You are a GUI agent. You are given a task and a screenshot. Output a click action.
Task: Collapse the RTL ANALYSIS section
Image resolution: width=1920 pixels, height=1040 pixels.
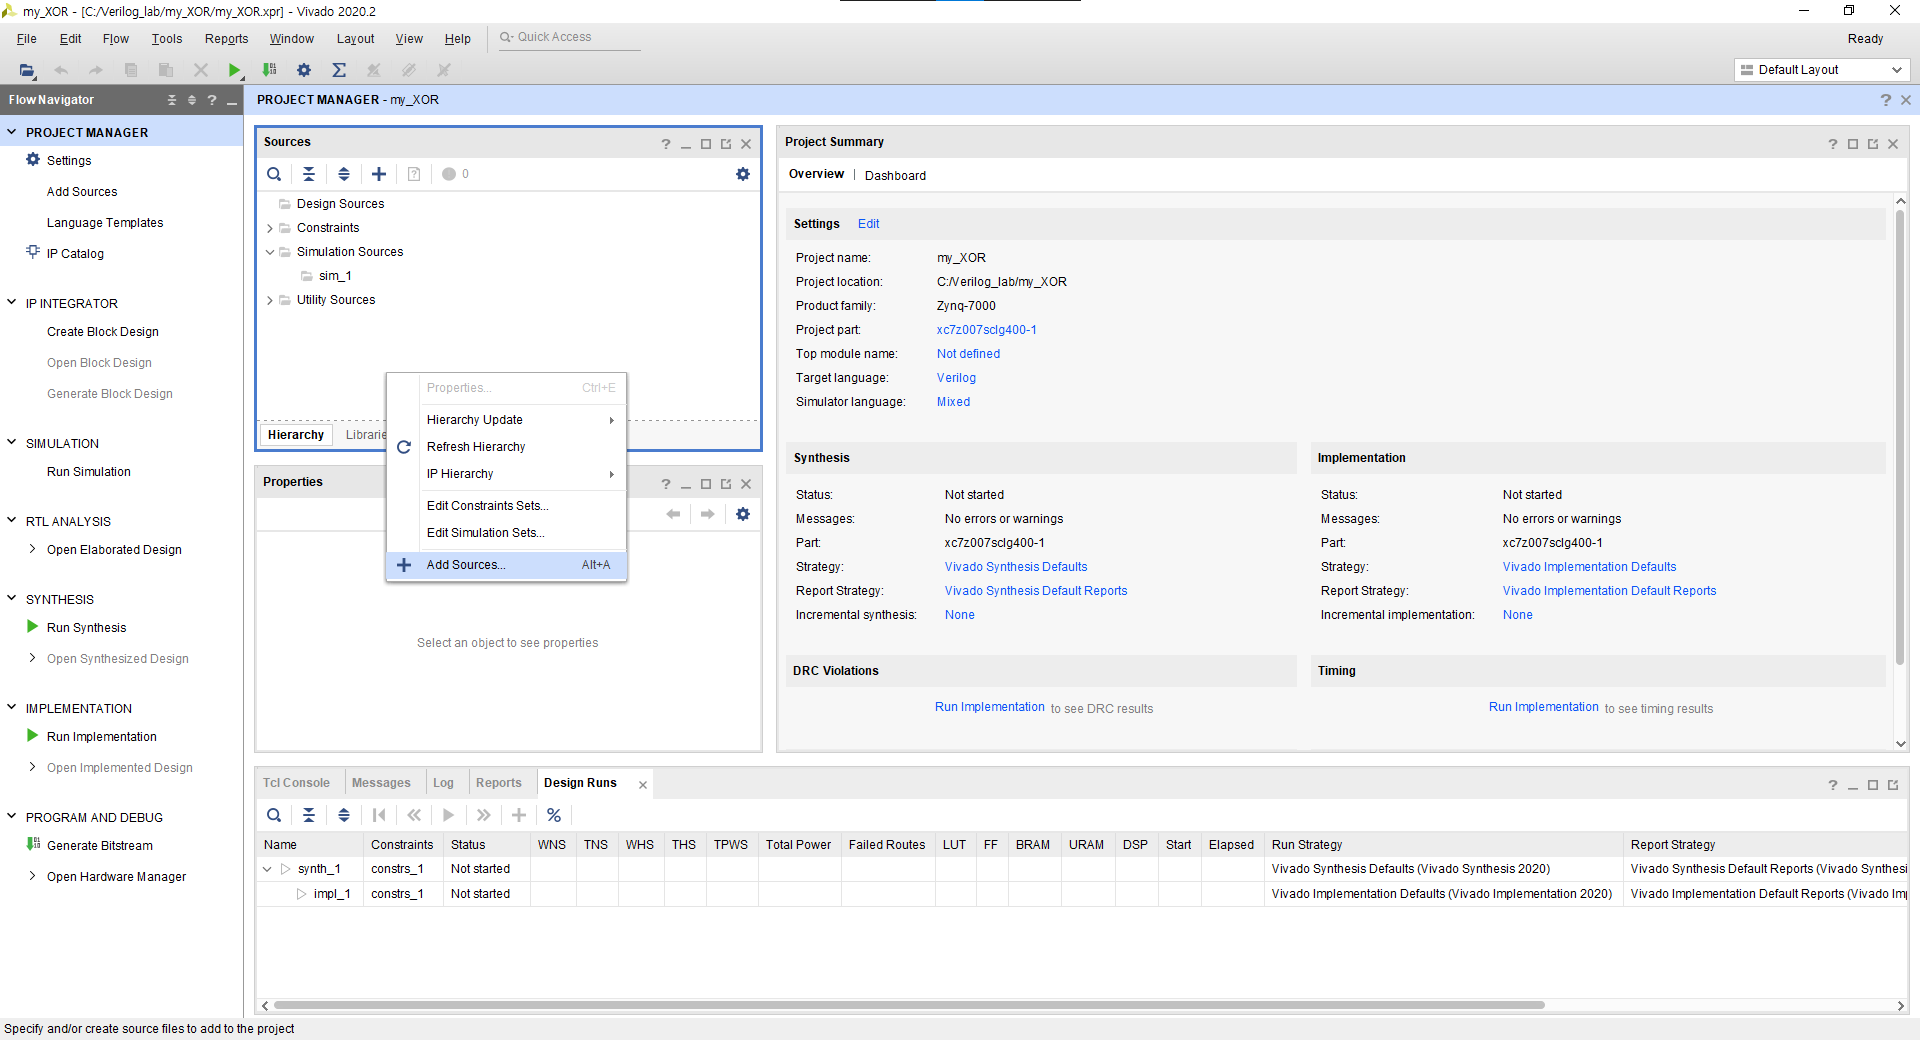click(12, 520)
